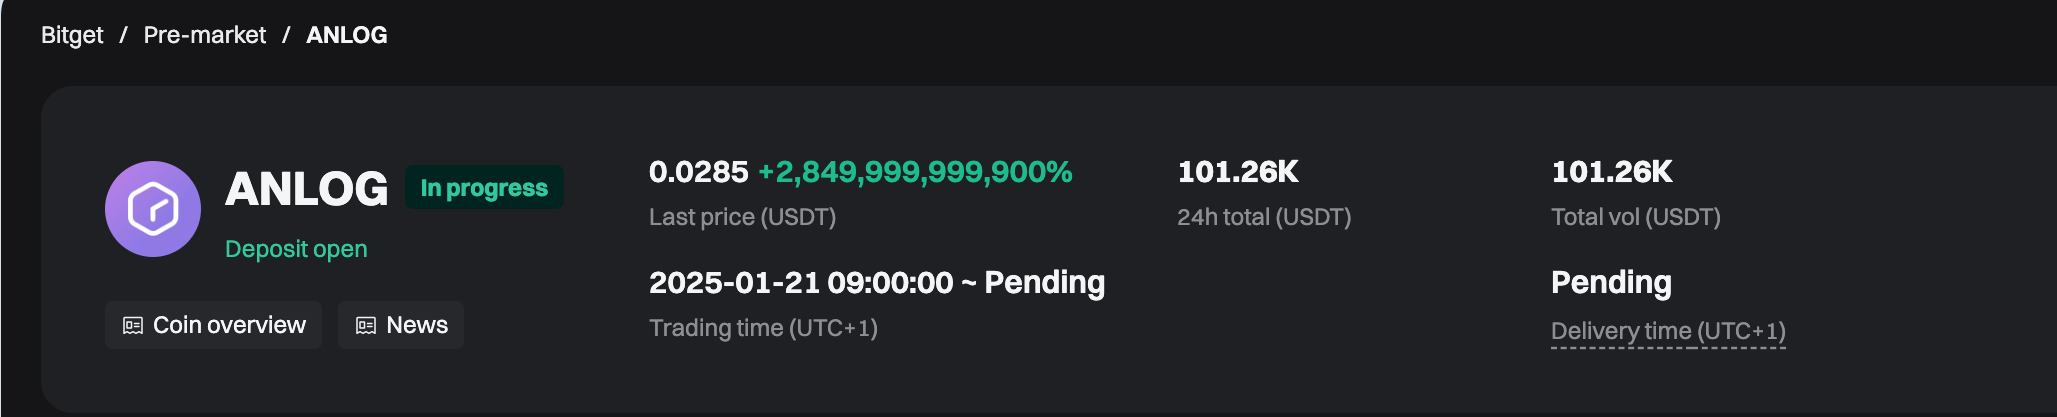
Task: Click the Deposit open status text
Action: (x=296, y=249)
